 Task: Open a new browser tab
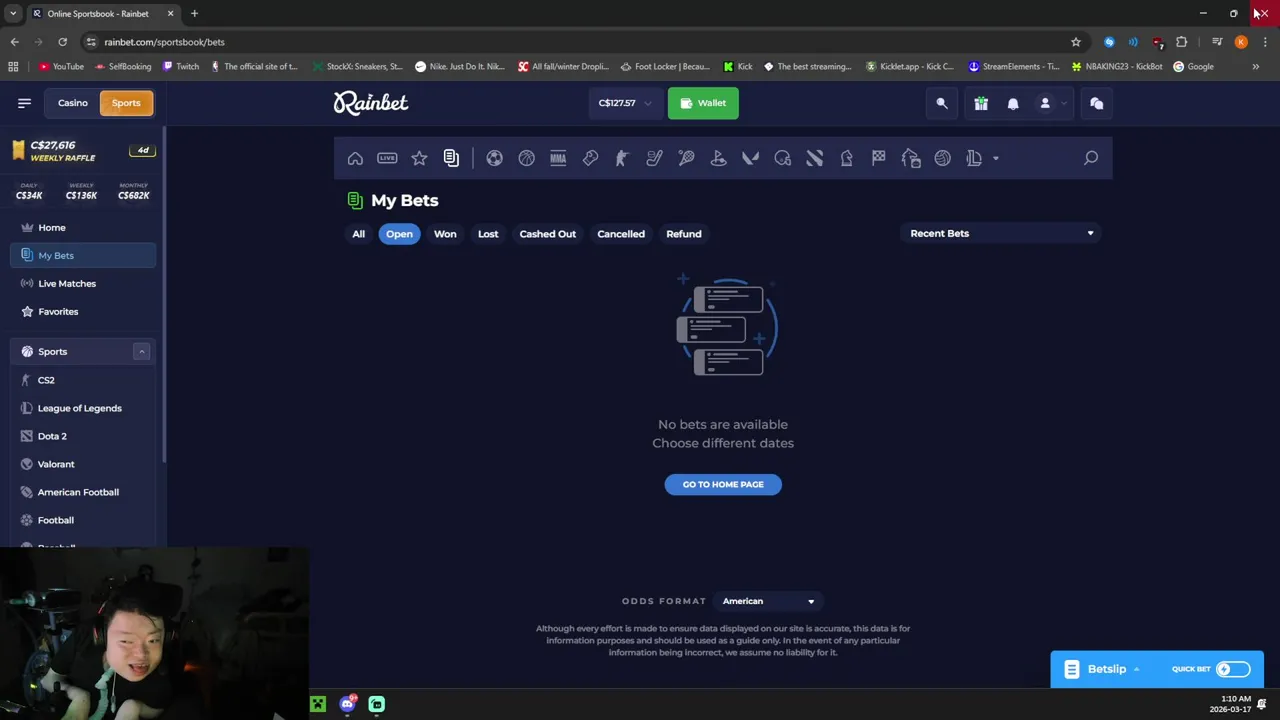click(x=194, y=14)
